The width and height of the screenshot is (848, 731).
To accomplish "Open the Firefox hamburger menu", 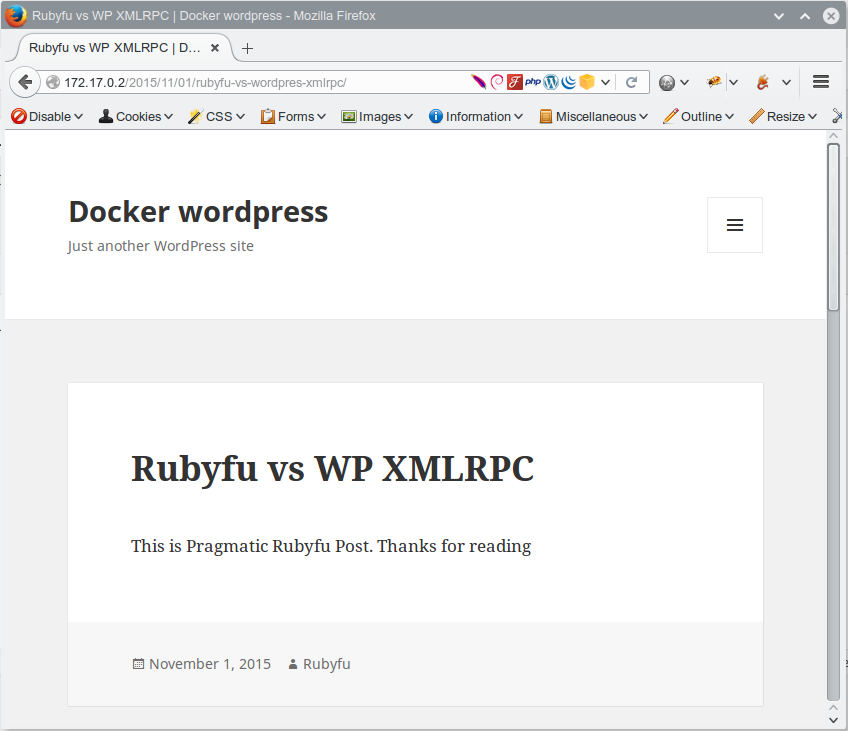I will coord(821,82).
